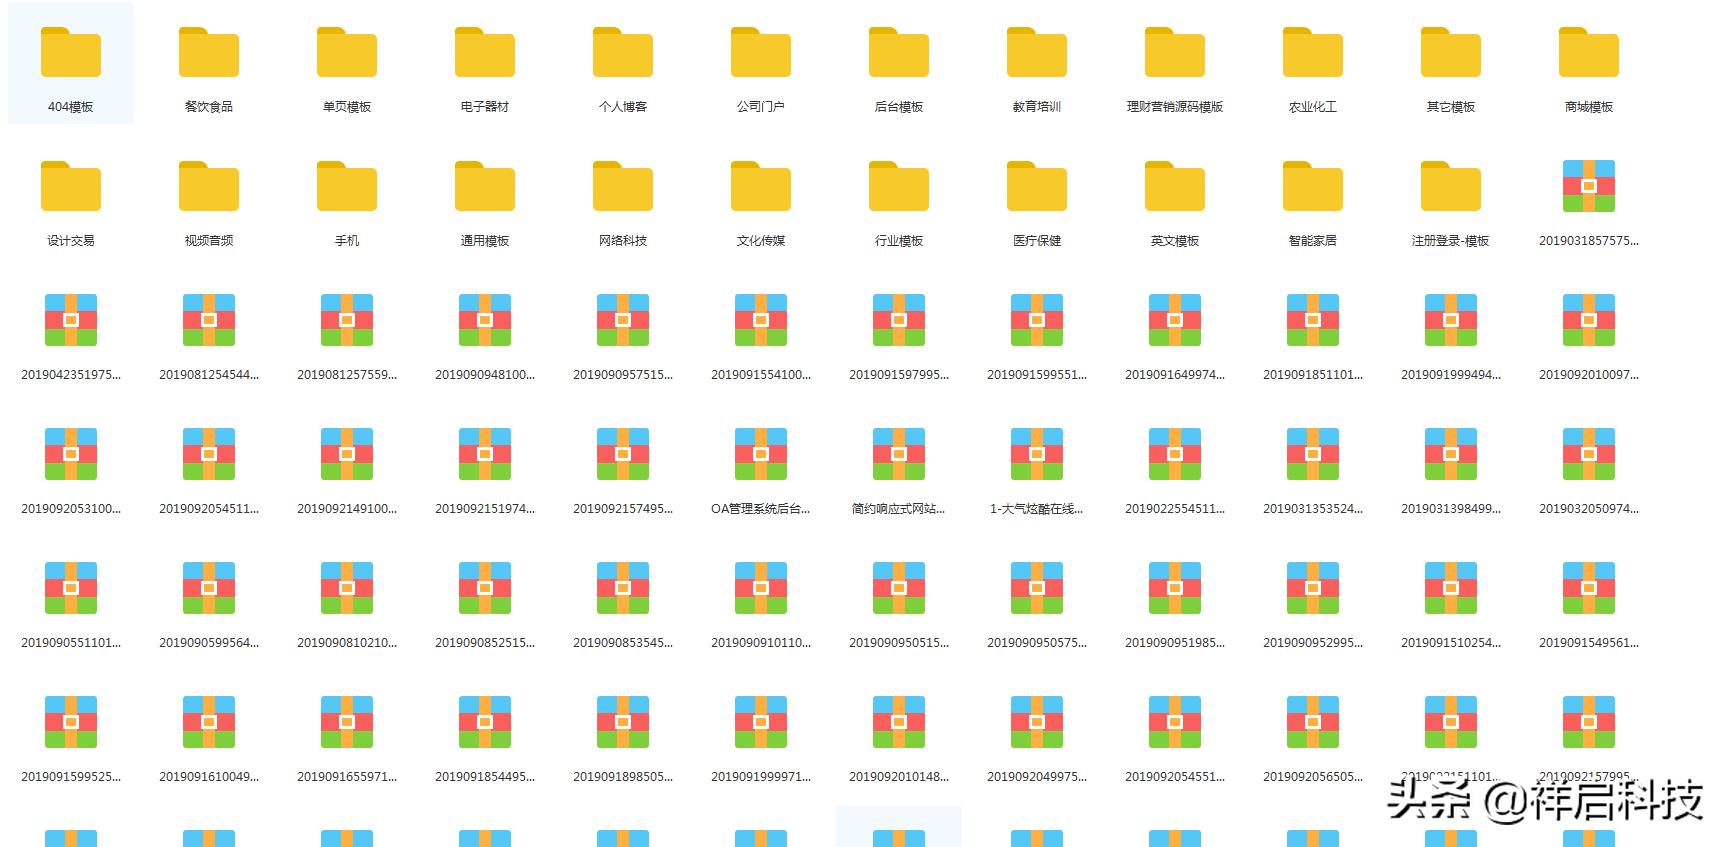Open the 视频音频 folder
The width and height of the screenshot is (1729, 847).
click(209, 187)
